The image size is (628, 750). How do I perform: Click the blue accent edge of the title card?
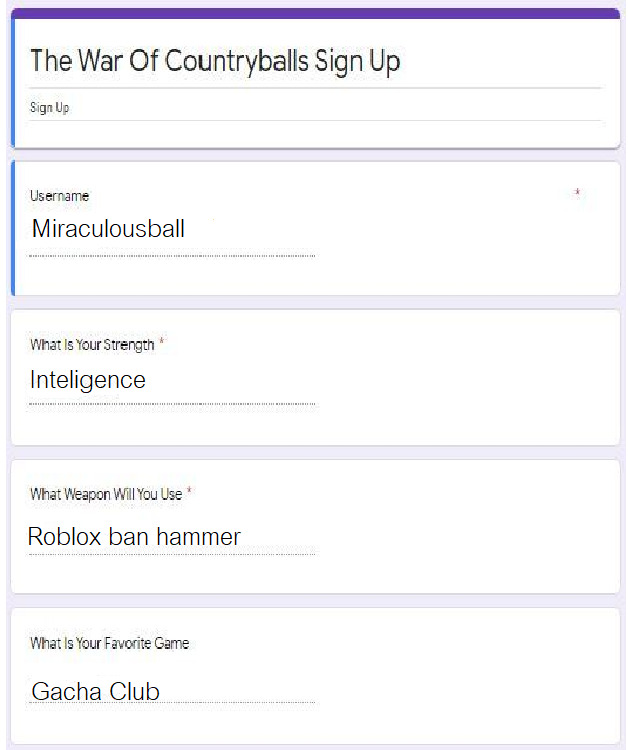[x=13, y=82]
